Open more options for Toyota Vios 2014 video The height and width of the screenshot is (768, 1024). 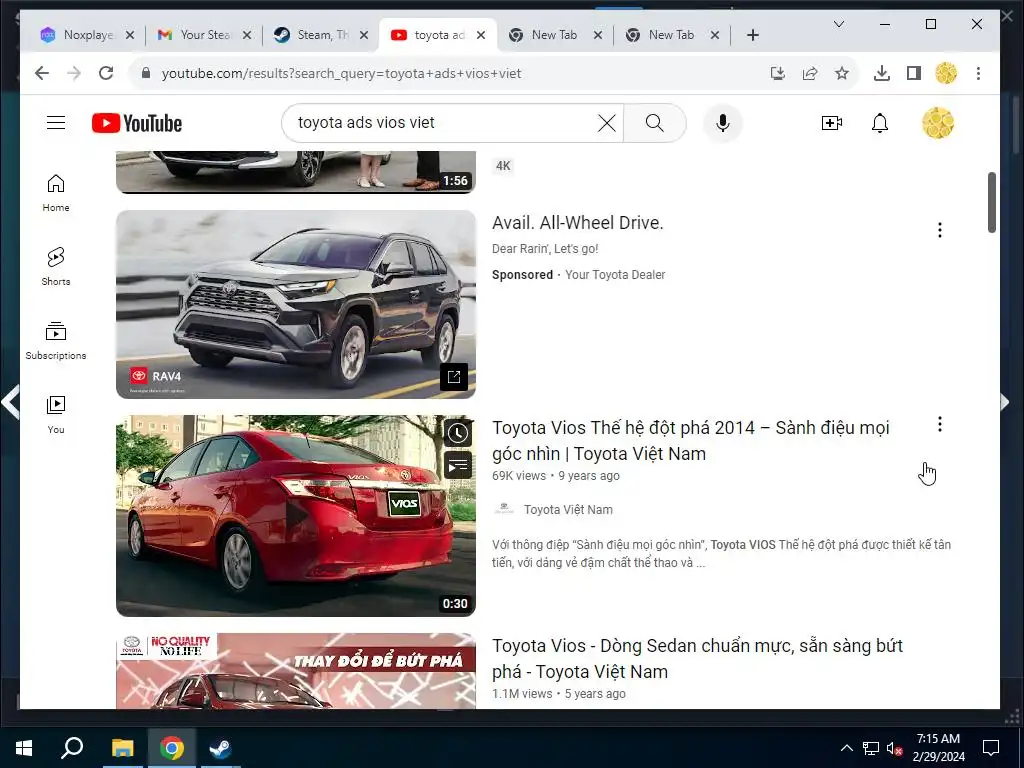click(x=940, y=424)
